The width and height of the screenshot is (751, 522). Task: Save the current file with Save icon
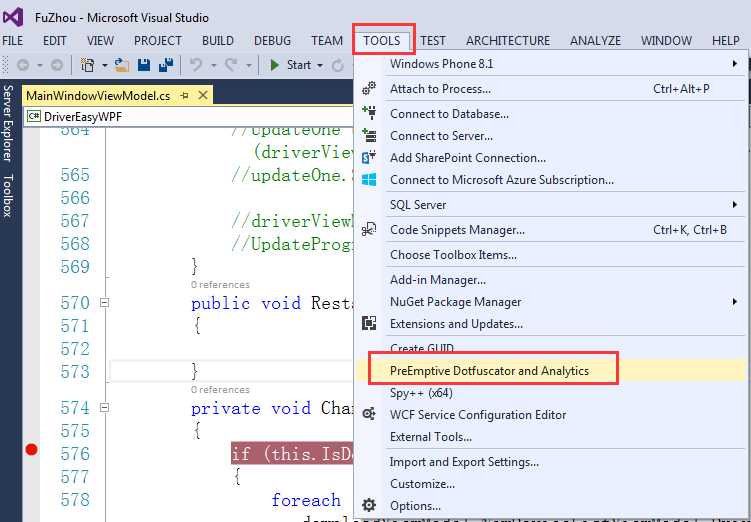coord(144,65)
